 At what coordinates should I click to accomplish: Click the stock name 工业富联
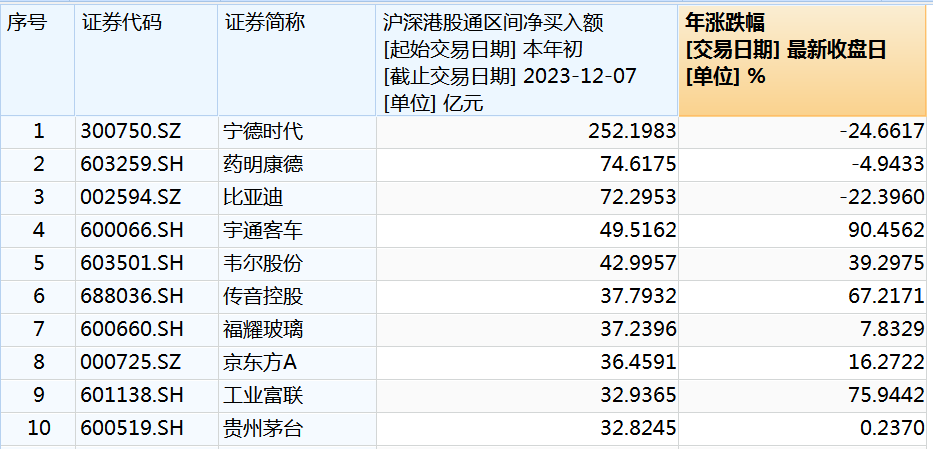pyautogui.click(x=263, y=395)
